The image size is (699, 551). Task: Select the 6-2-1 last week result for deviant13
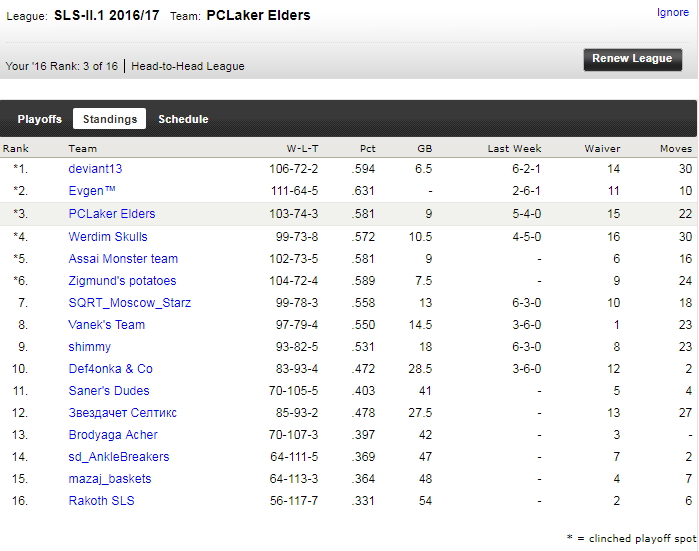[x=526, y=169]
